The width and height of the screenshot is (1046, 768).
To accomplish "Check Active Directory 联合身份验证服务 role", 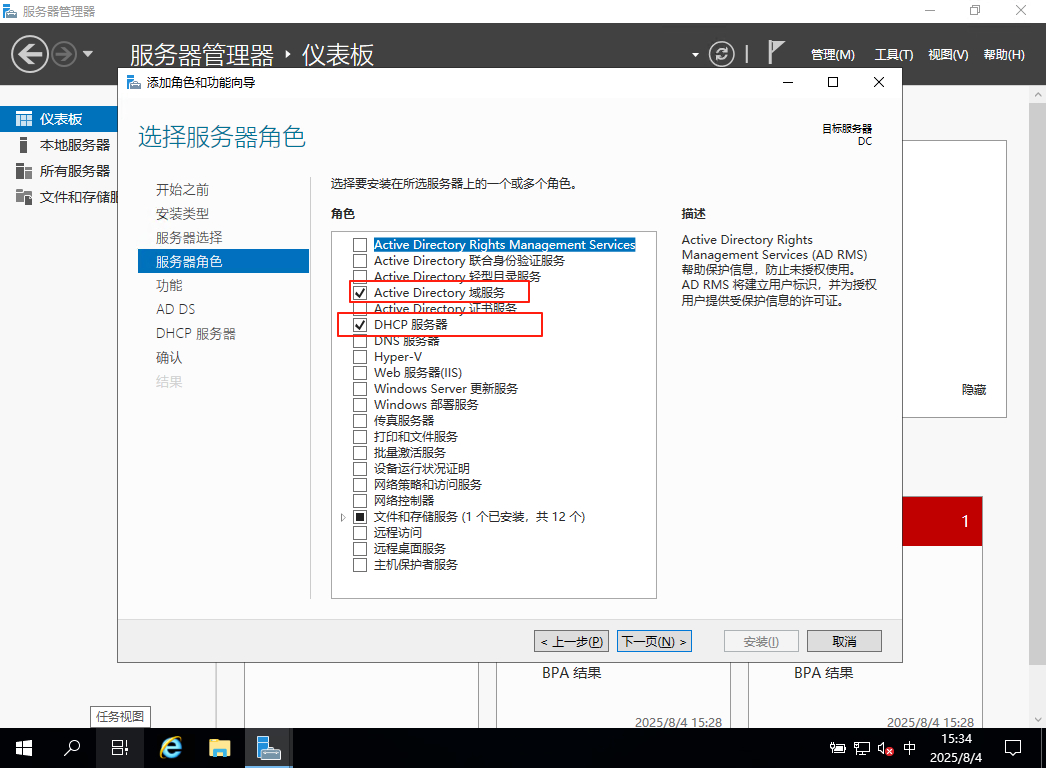I will pyautogui.click(x=360, y=261).
